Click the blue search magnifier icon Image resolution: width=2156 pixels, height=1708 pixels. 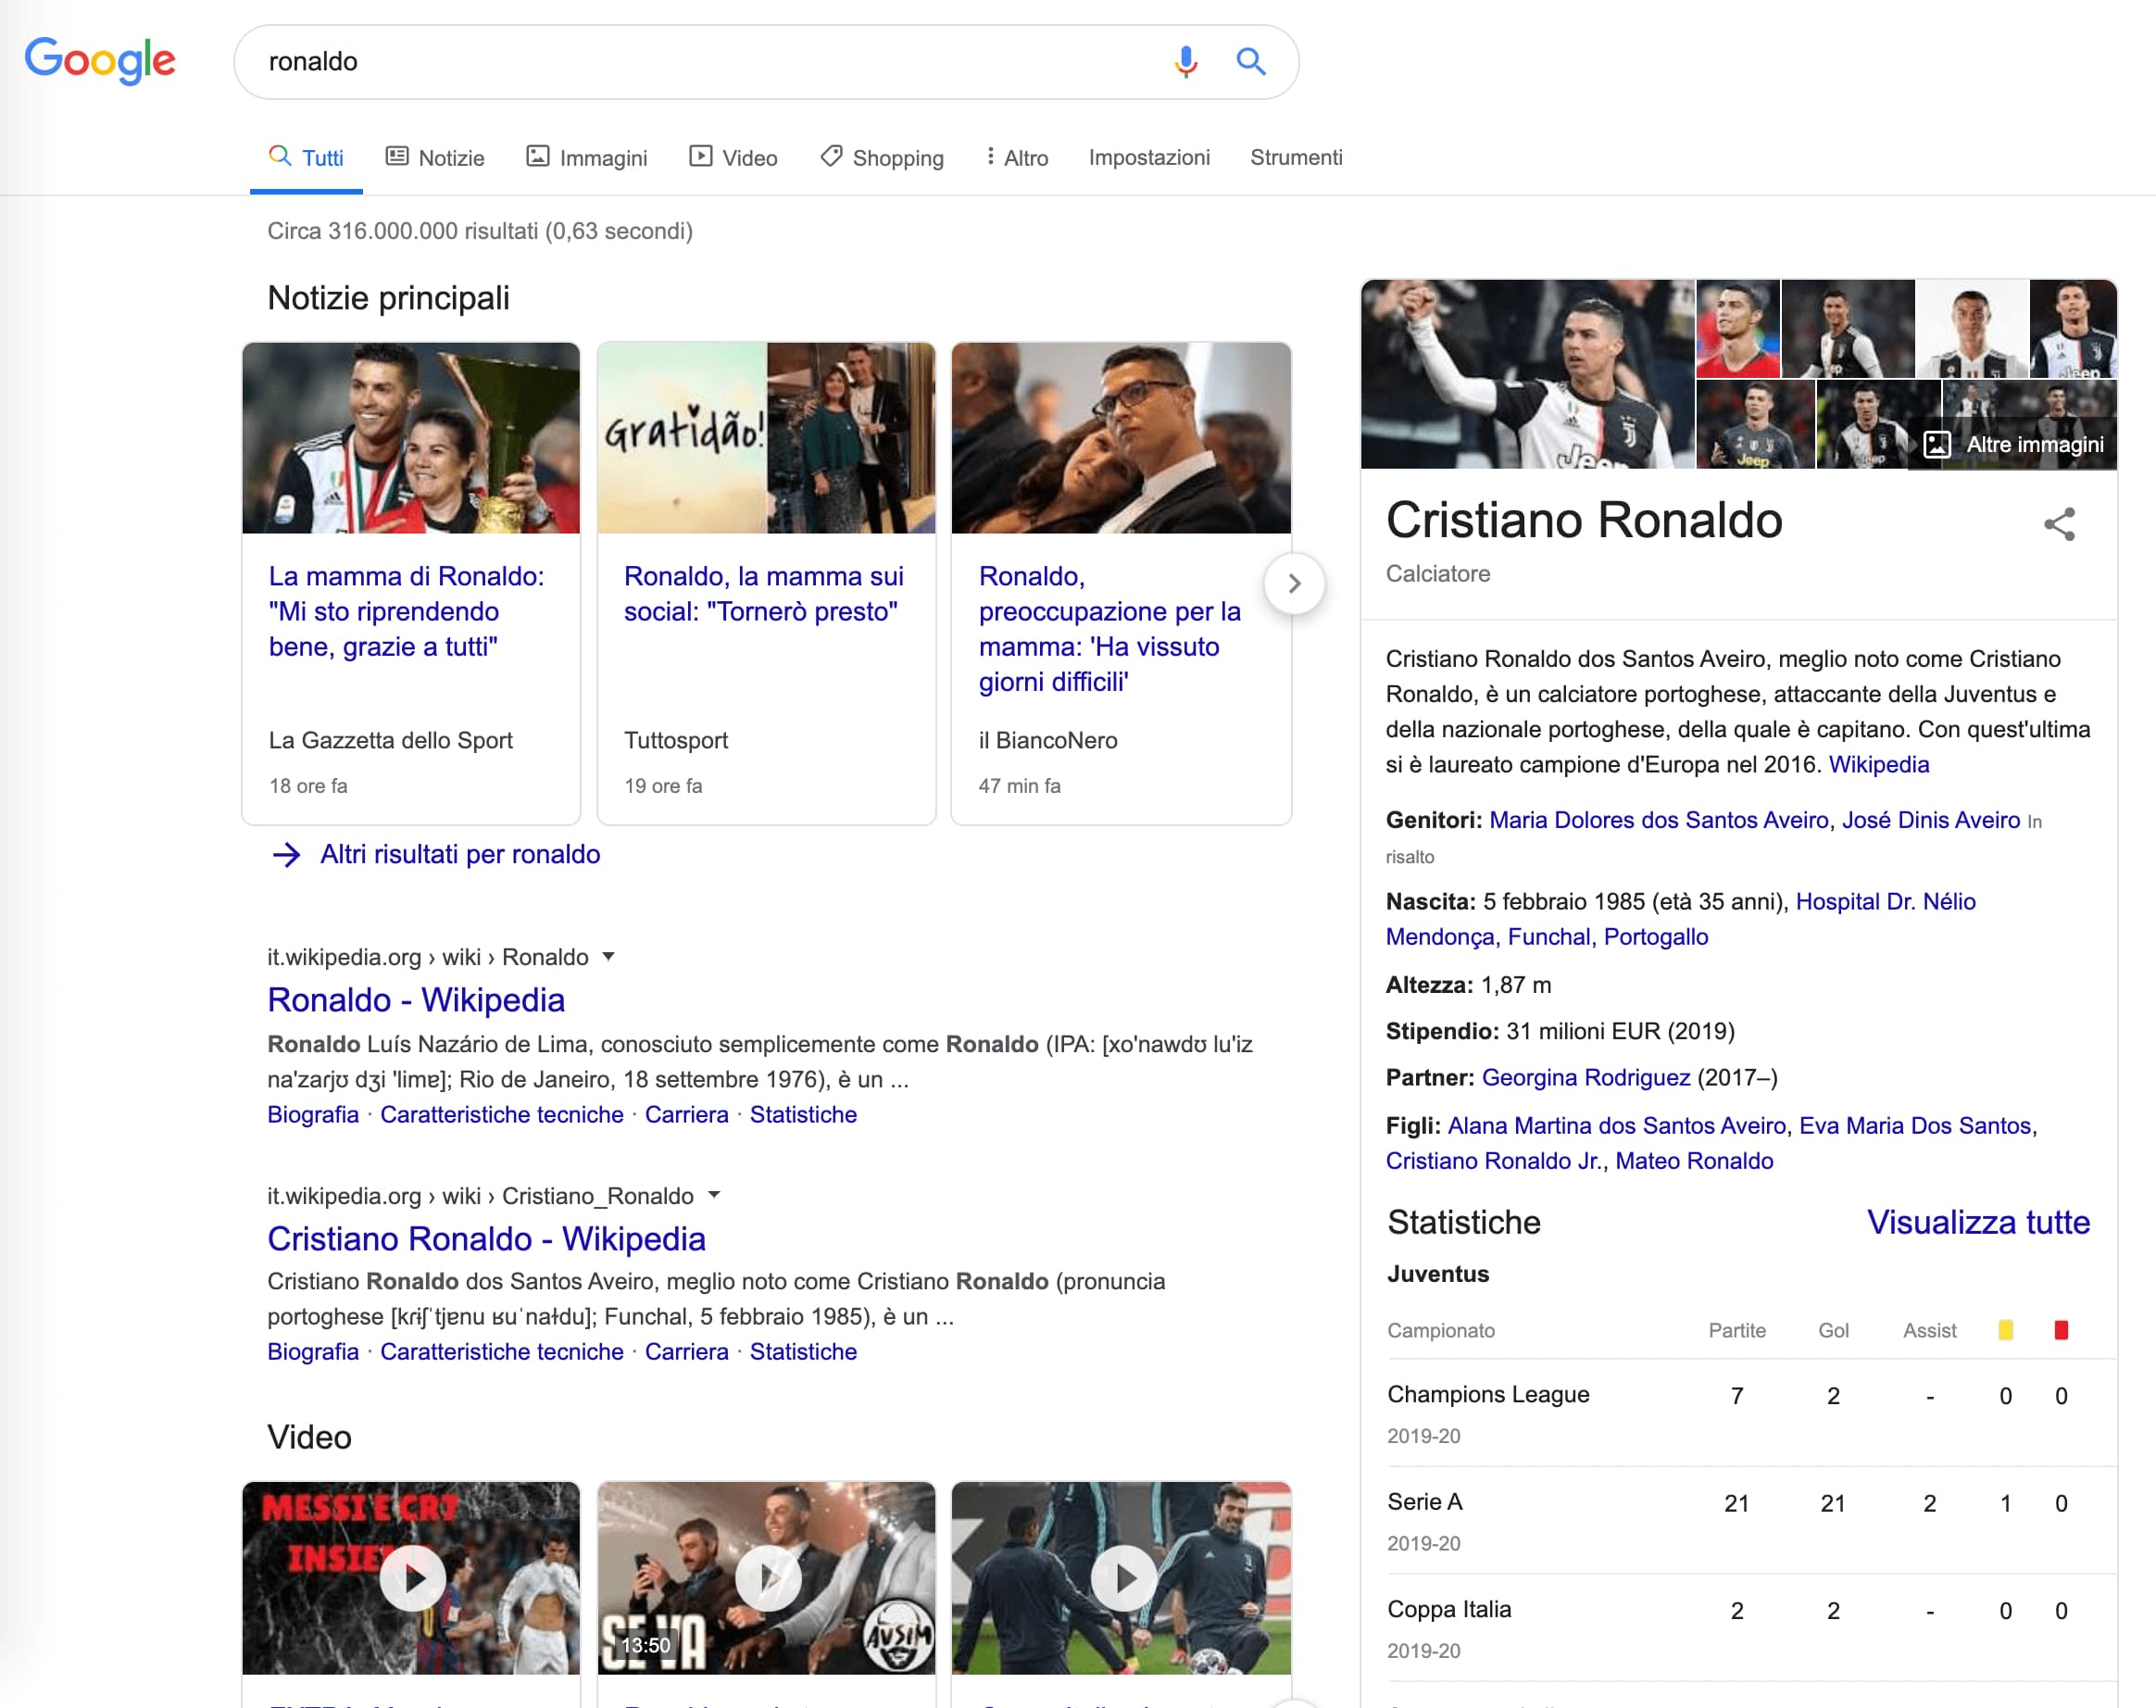1251,62
